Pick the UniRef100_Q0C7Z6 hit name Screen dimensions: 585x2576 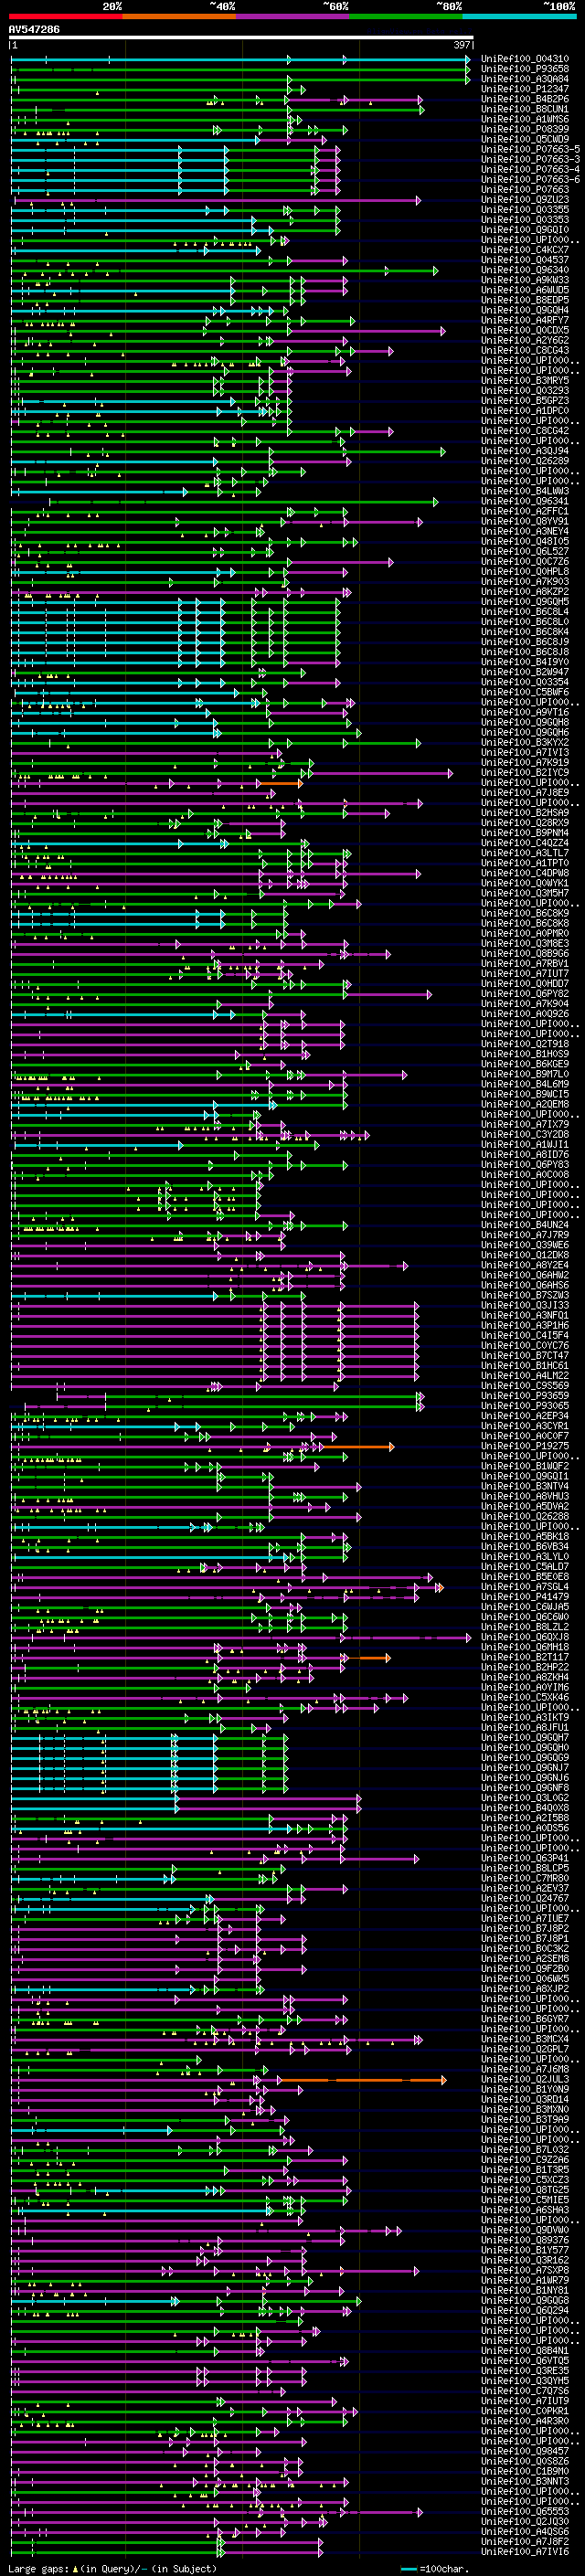click(525, 562)
